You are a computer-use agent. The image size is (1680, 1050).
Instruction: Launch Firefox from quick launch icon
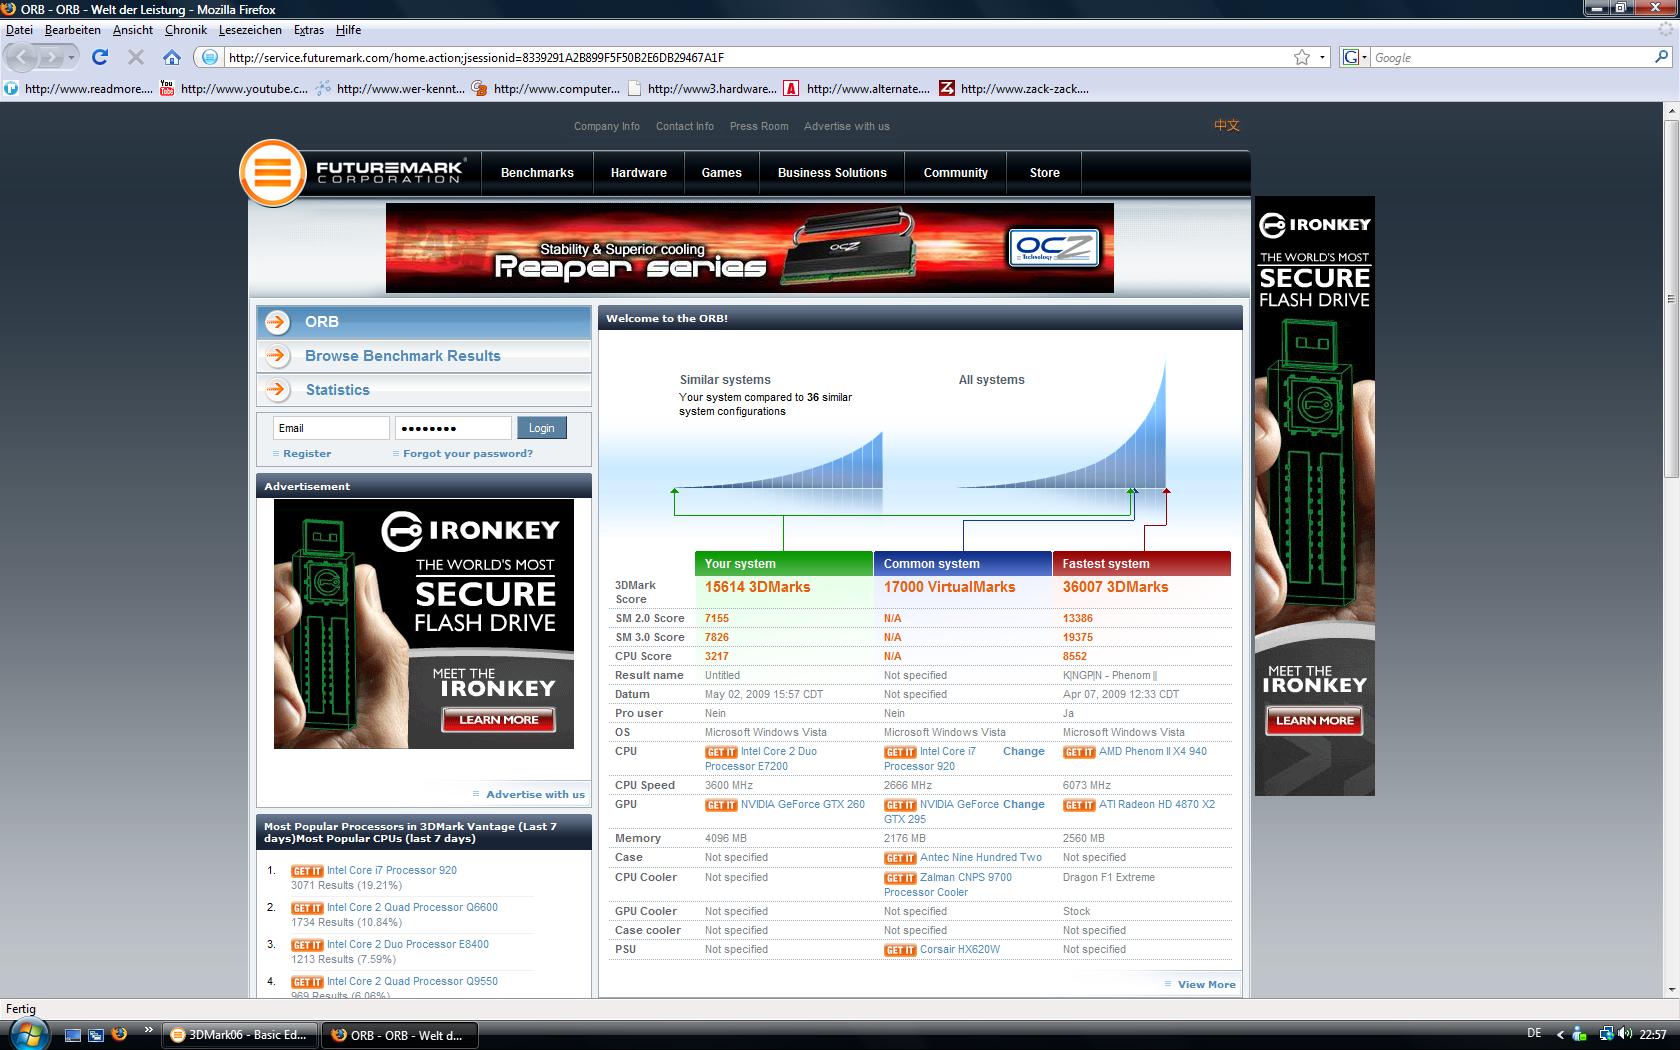point(119,1034)
